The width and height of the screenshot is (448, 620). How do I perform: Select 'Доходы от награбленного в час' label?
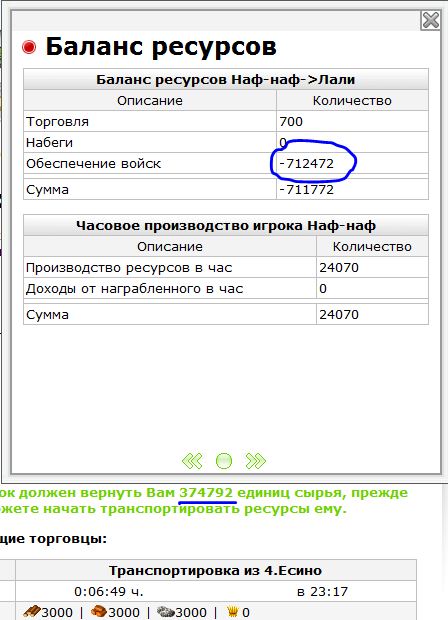(x=134, y=289)
